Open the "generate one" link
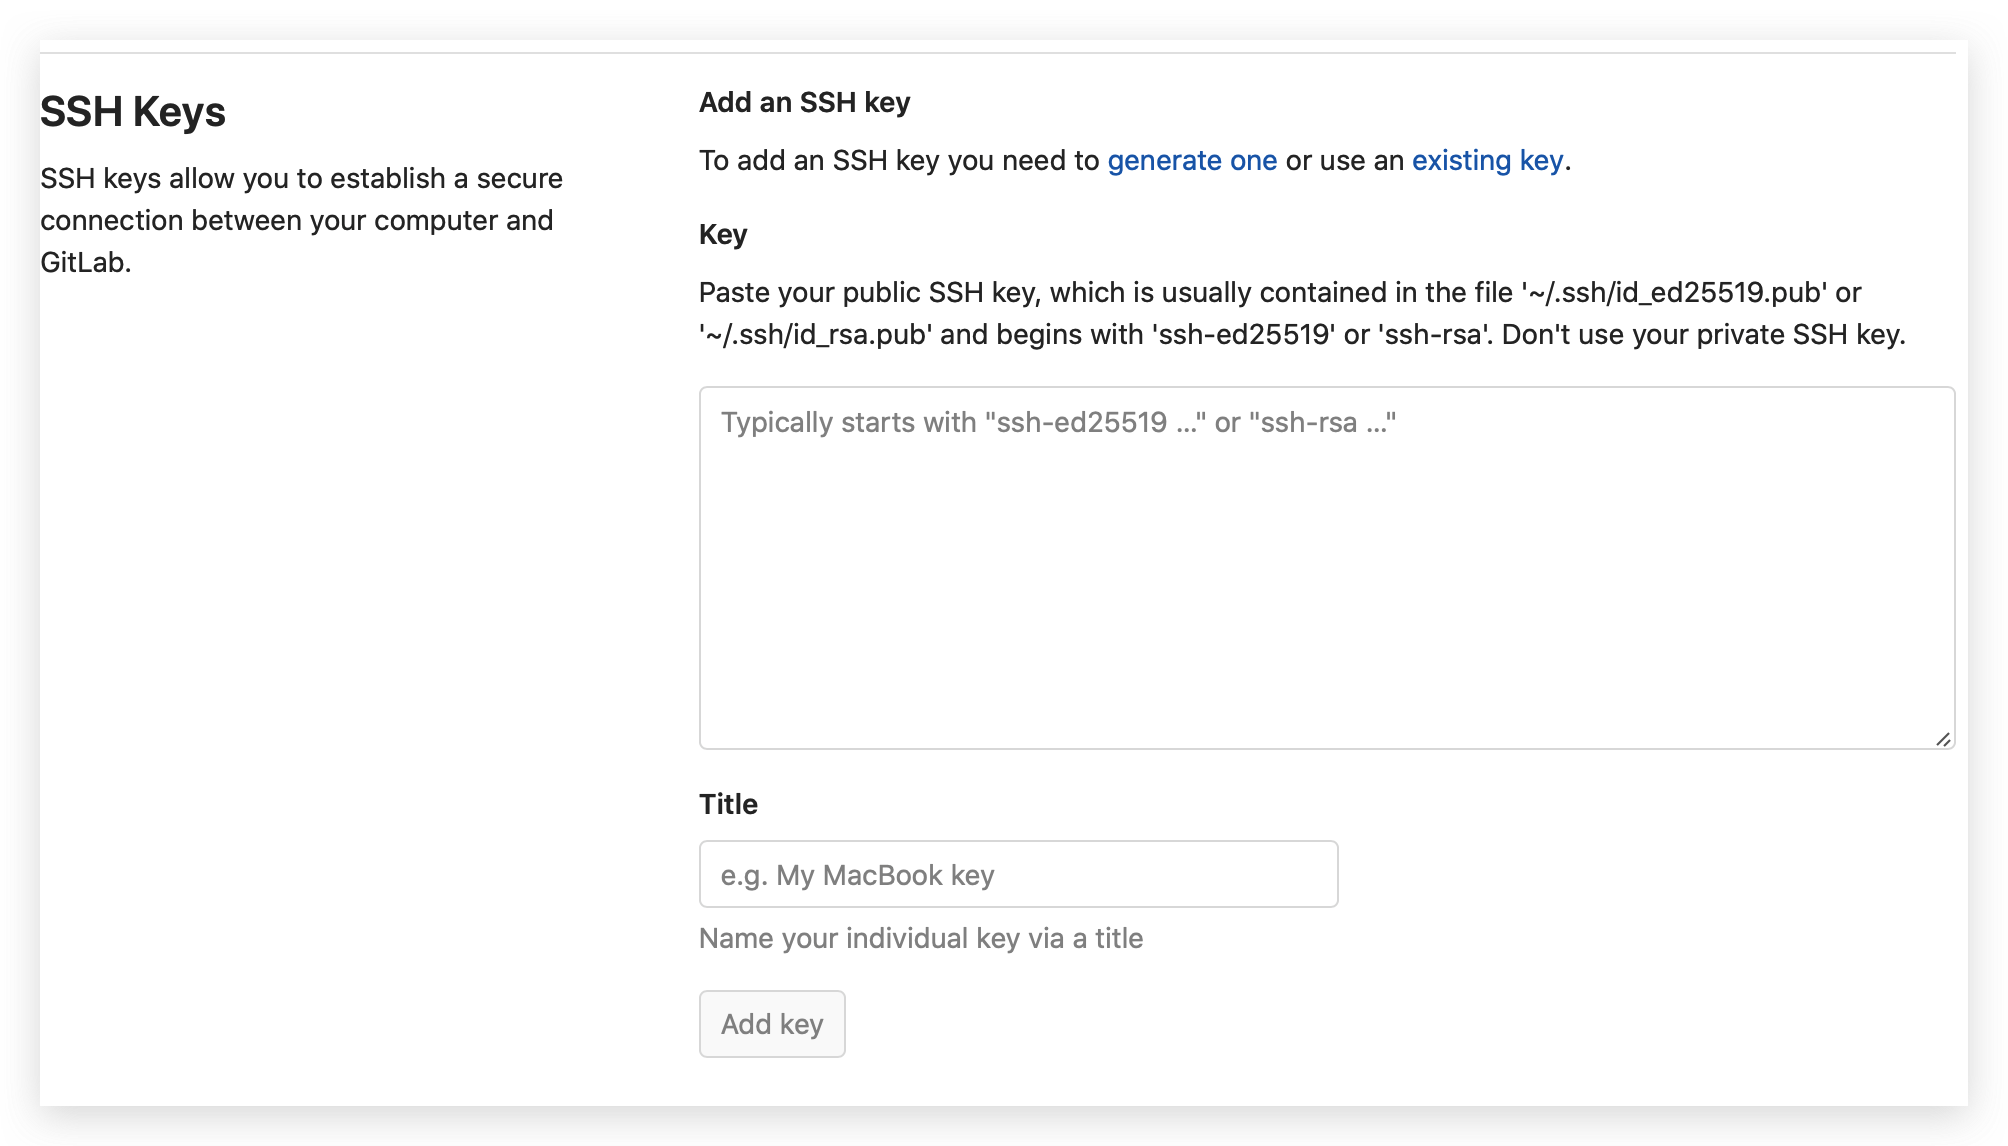Screen dimensions: 2008x1146 pyautogui.click(x=1192, y=160)
